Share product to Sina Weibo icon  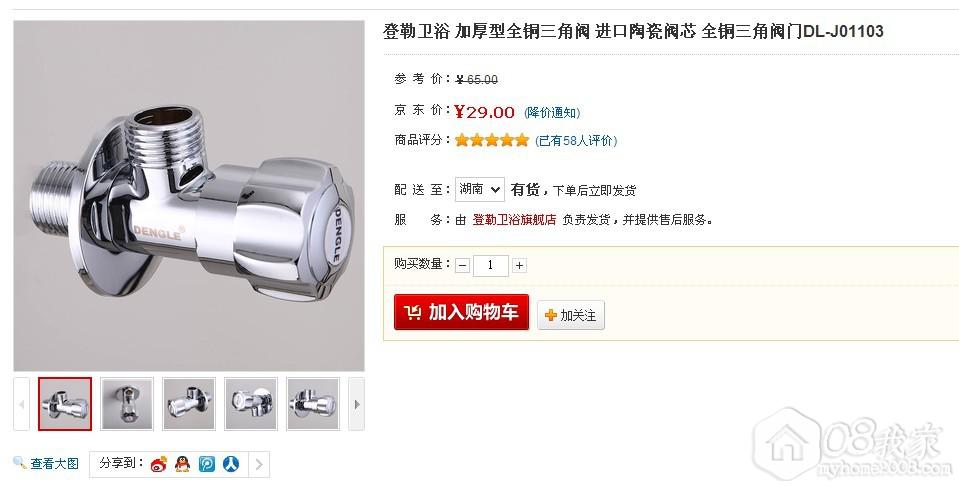(x=159, y=464)
